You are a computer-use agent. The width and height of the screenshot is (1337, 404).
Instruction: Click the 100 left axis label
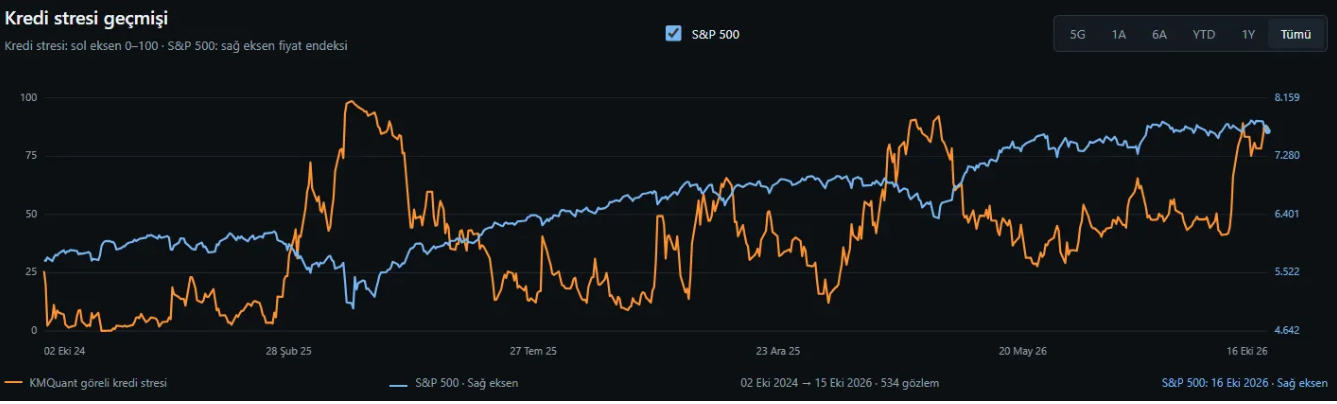(28, 97)
